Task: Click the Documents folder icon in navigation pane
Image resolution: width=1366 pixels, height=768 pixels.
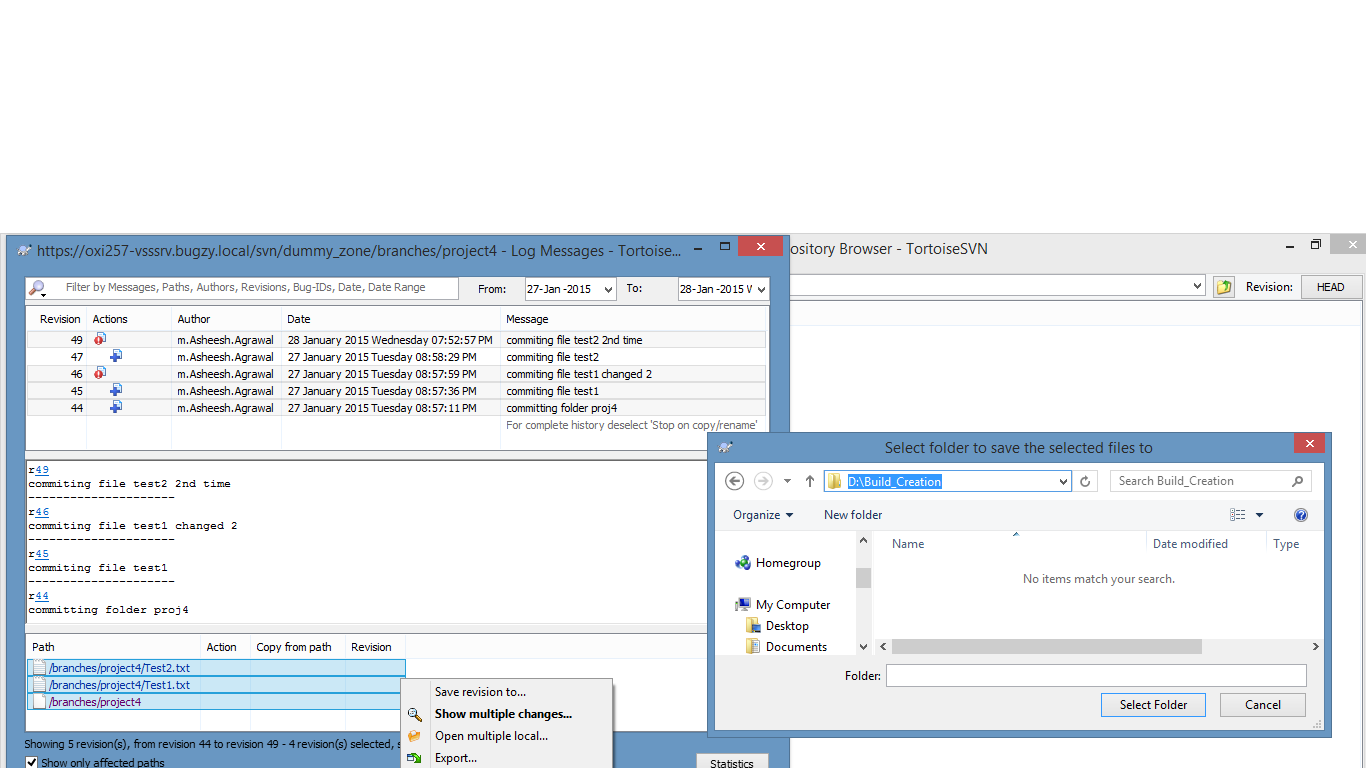Action: click(754, 647)
